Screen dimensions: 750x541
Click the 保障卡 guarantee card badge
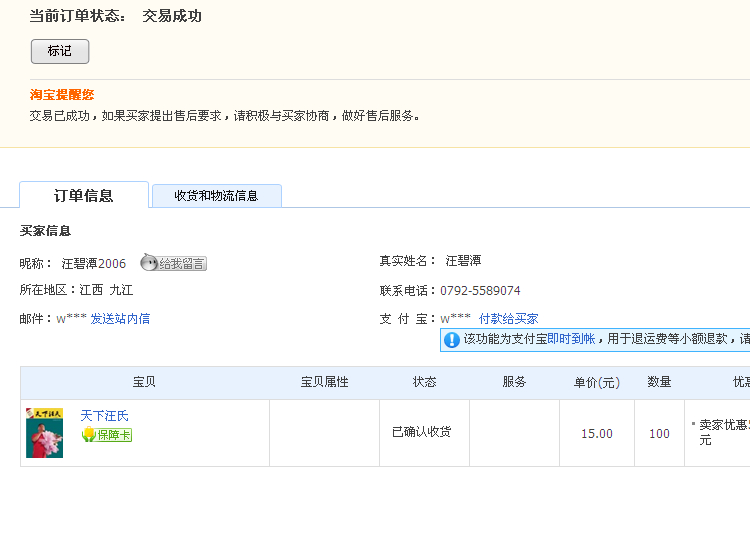pos(106,435)
